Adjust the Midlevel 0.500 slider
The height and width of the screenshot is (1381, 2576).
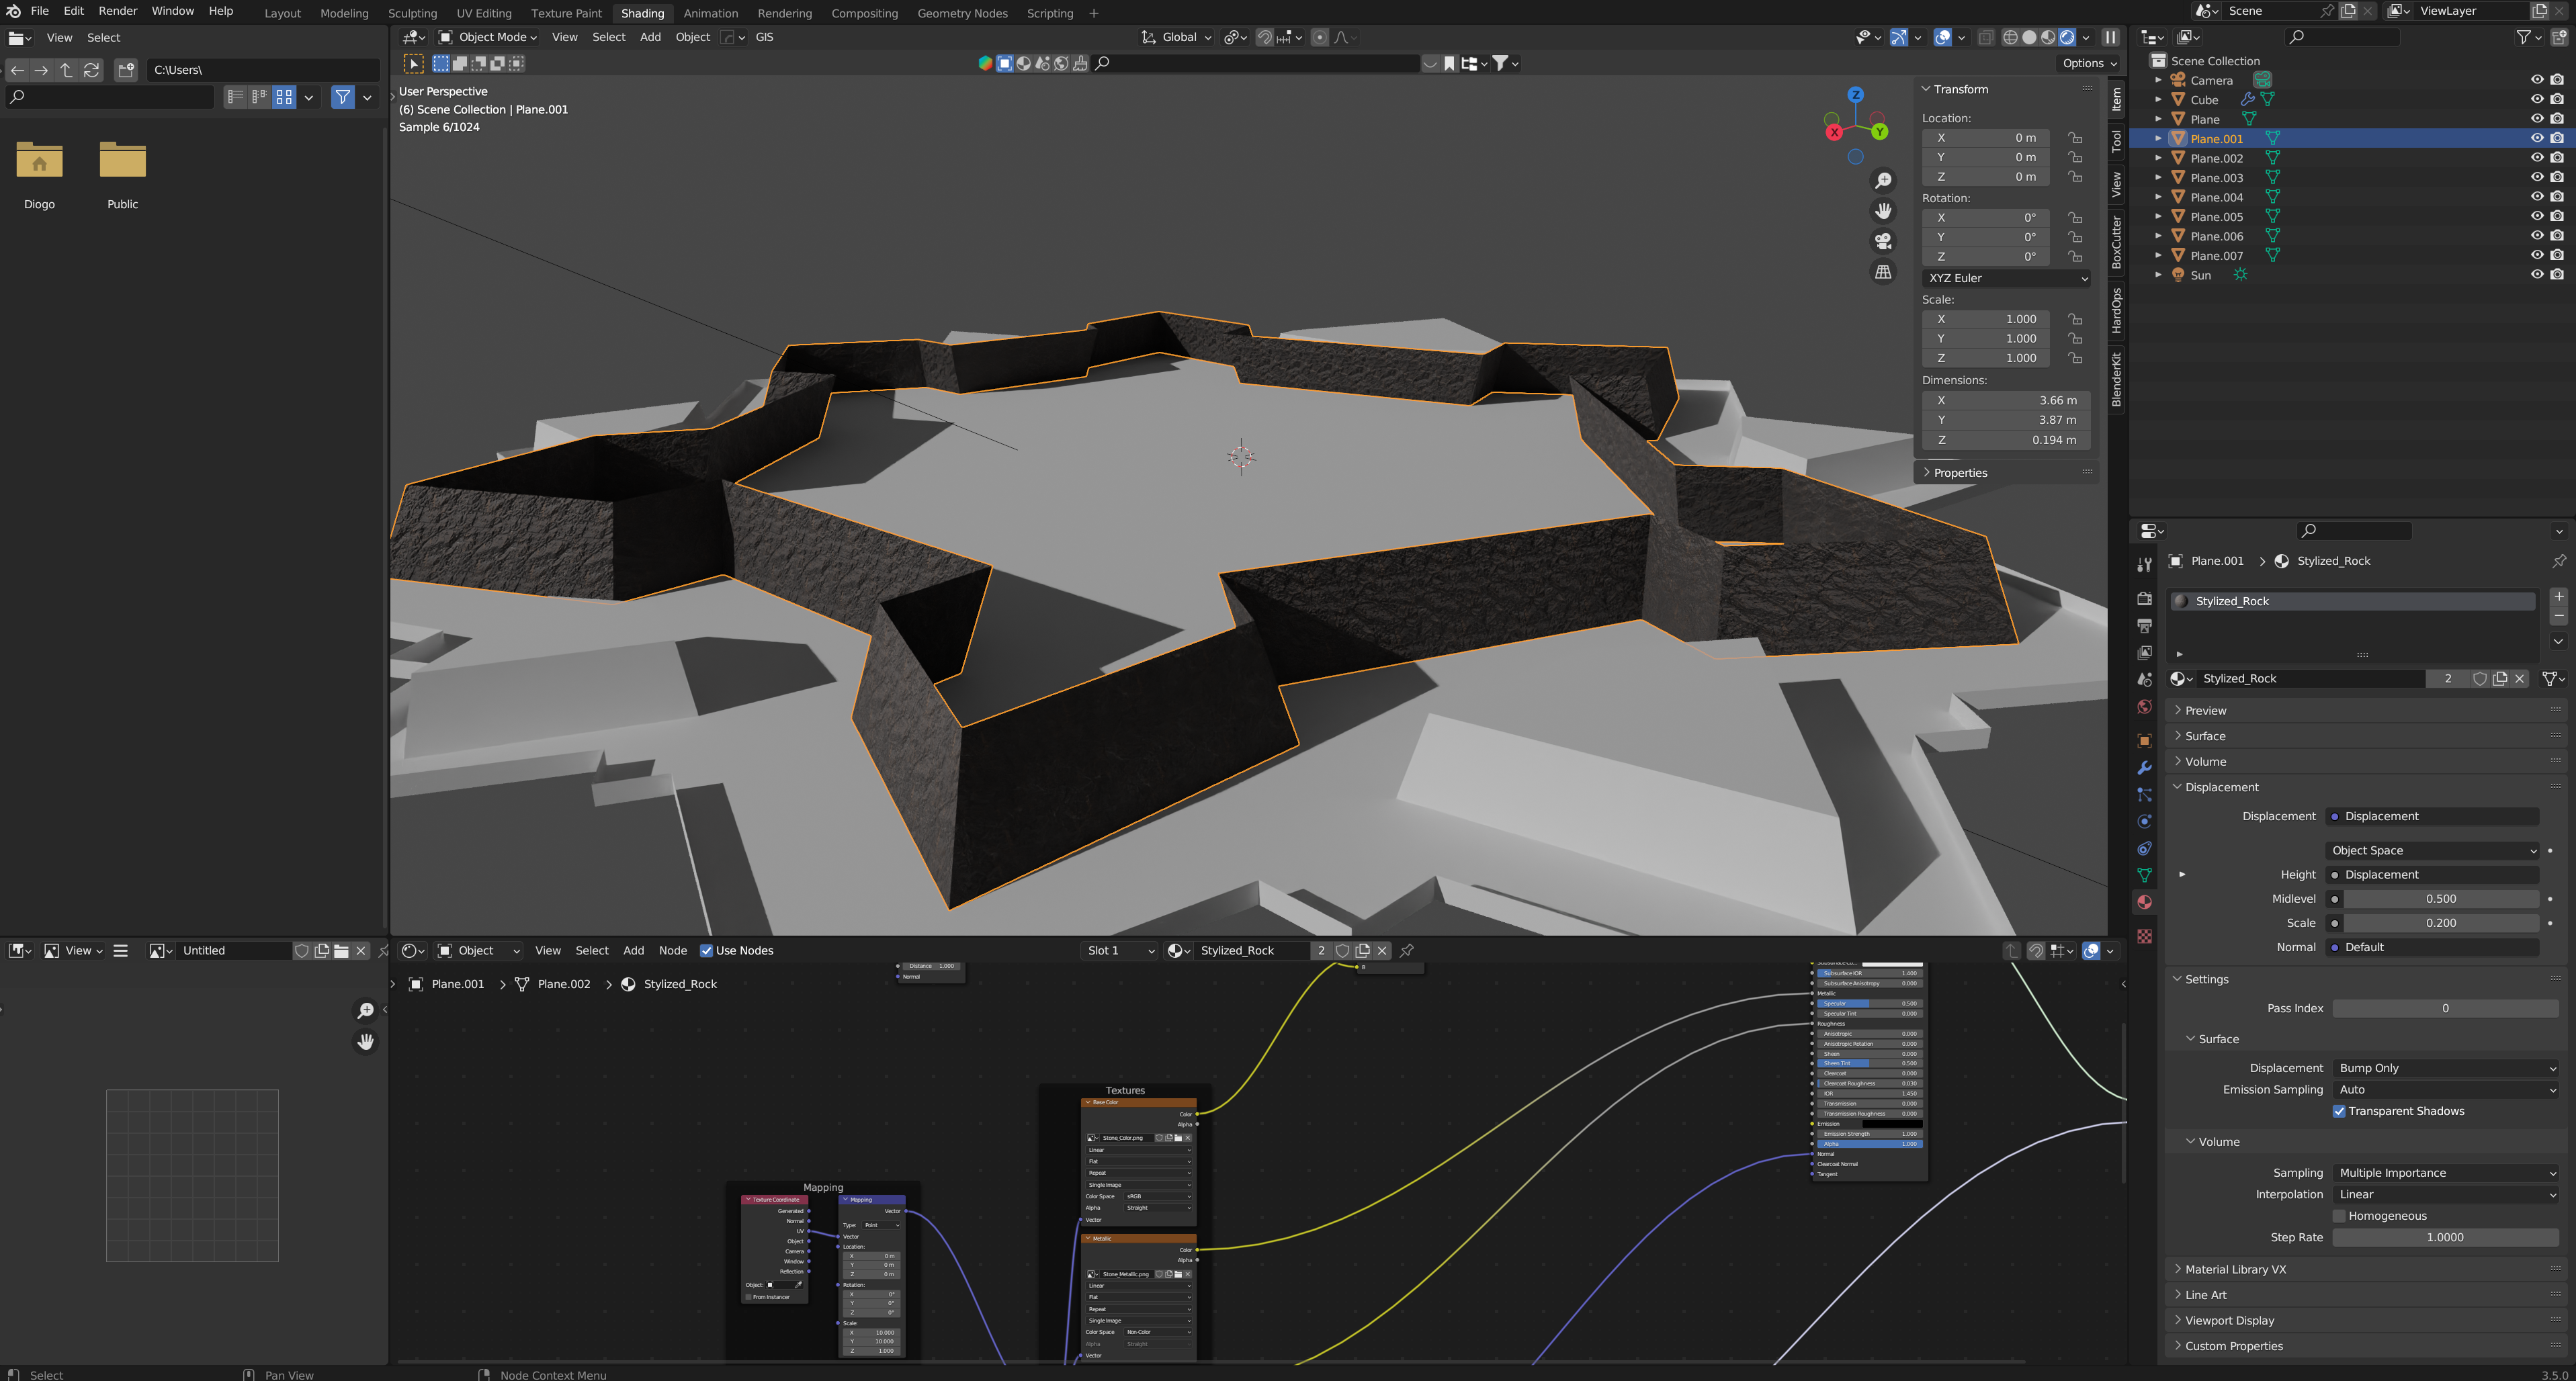point(2440,899)
